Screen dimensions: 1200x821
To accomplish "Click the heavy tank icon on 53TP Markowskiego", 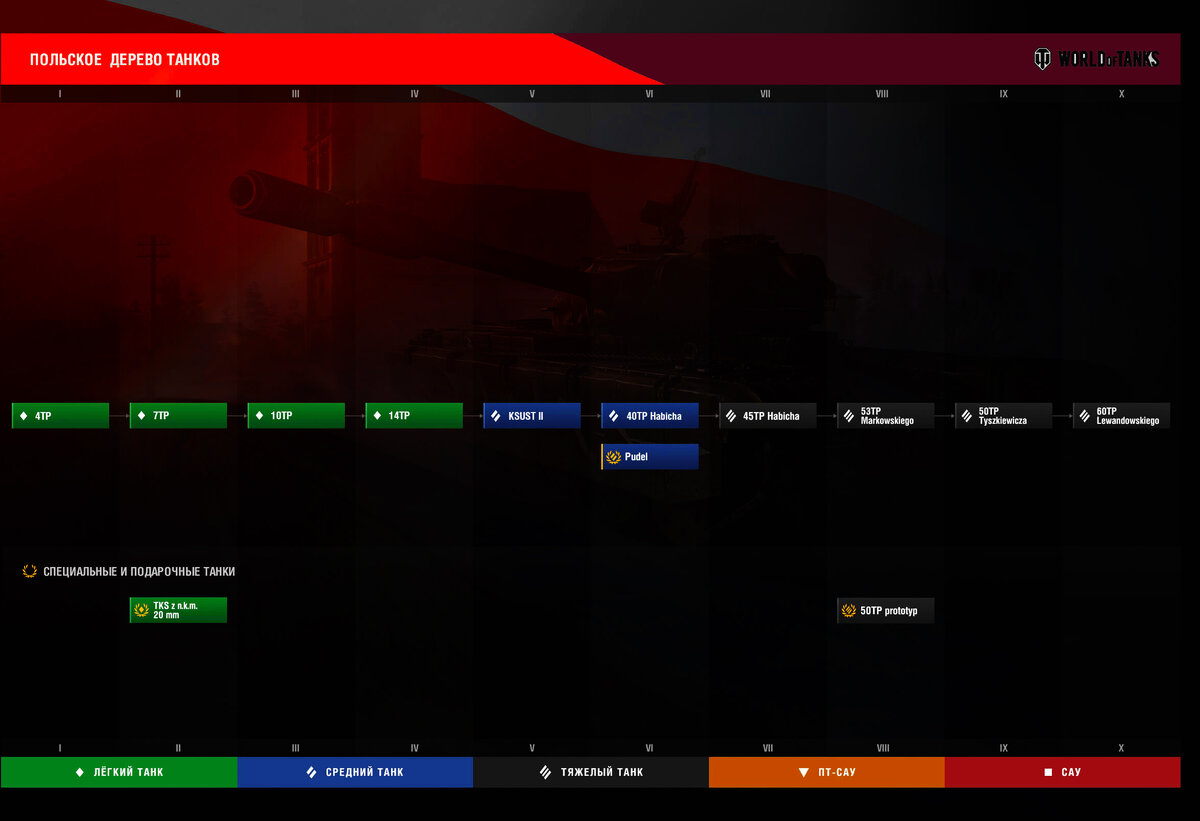I will tap(850, 416).
